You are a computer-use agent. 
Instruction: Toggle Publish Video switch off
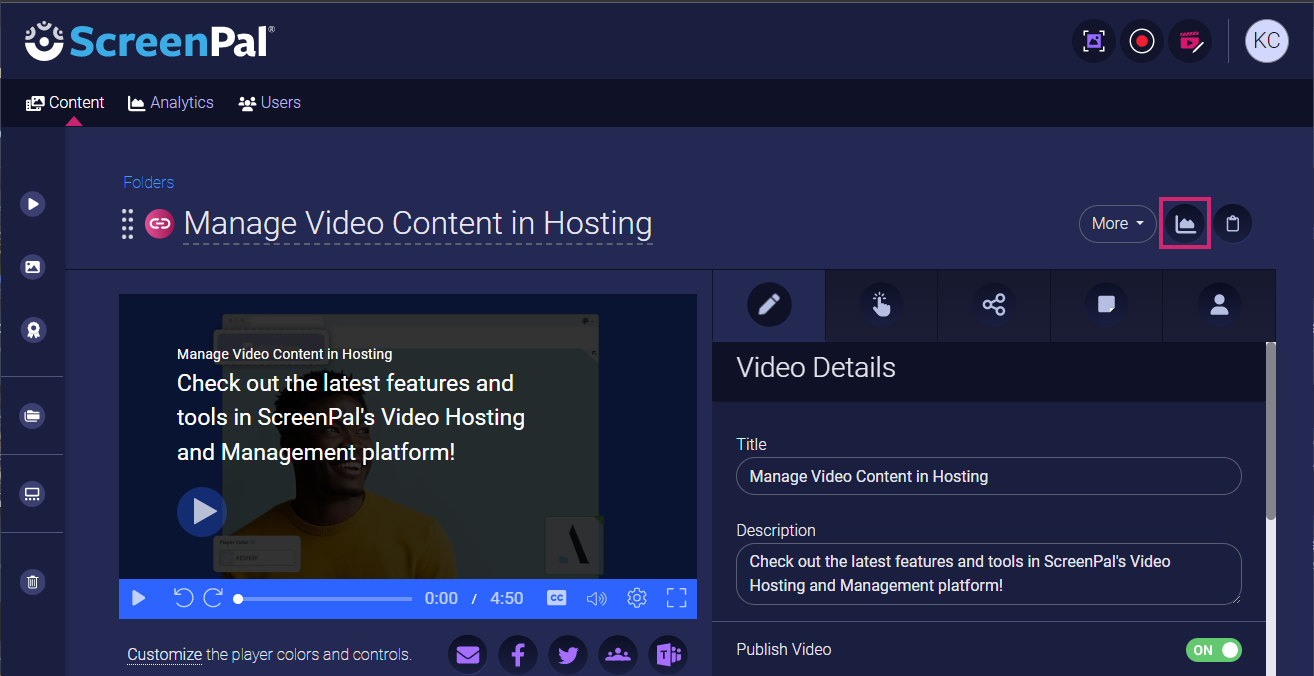tap(1214, 650)
